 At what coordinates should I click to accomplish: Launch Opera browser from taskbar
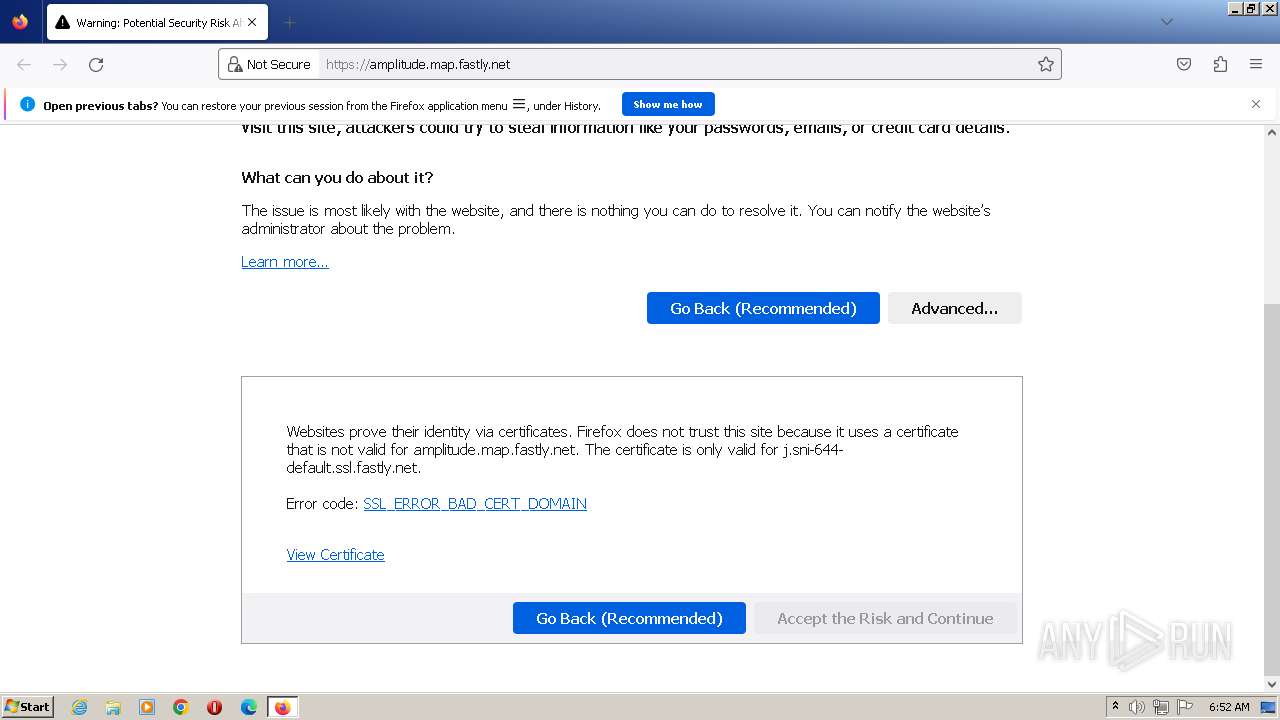(x=214, y=707)
